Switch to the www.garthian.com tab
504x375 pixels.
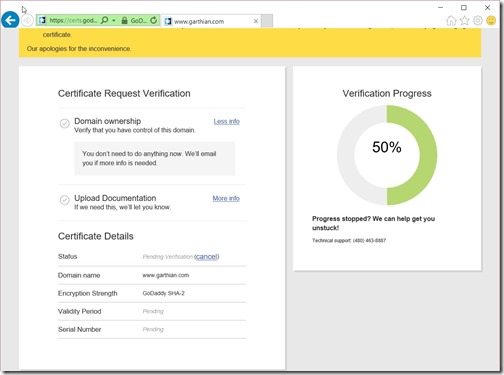[211, 21]
